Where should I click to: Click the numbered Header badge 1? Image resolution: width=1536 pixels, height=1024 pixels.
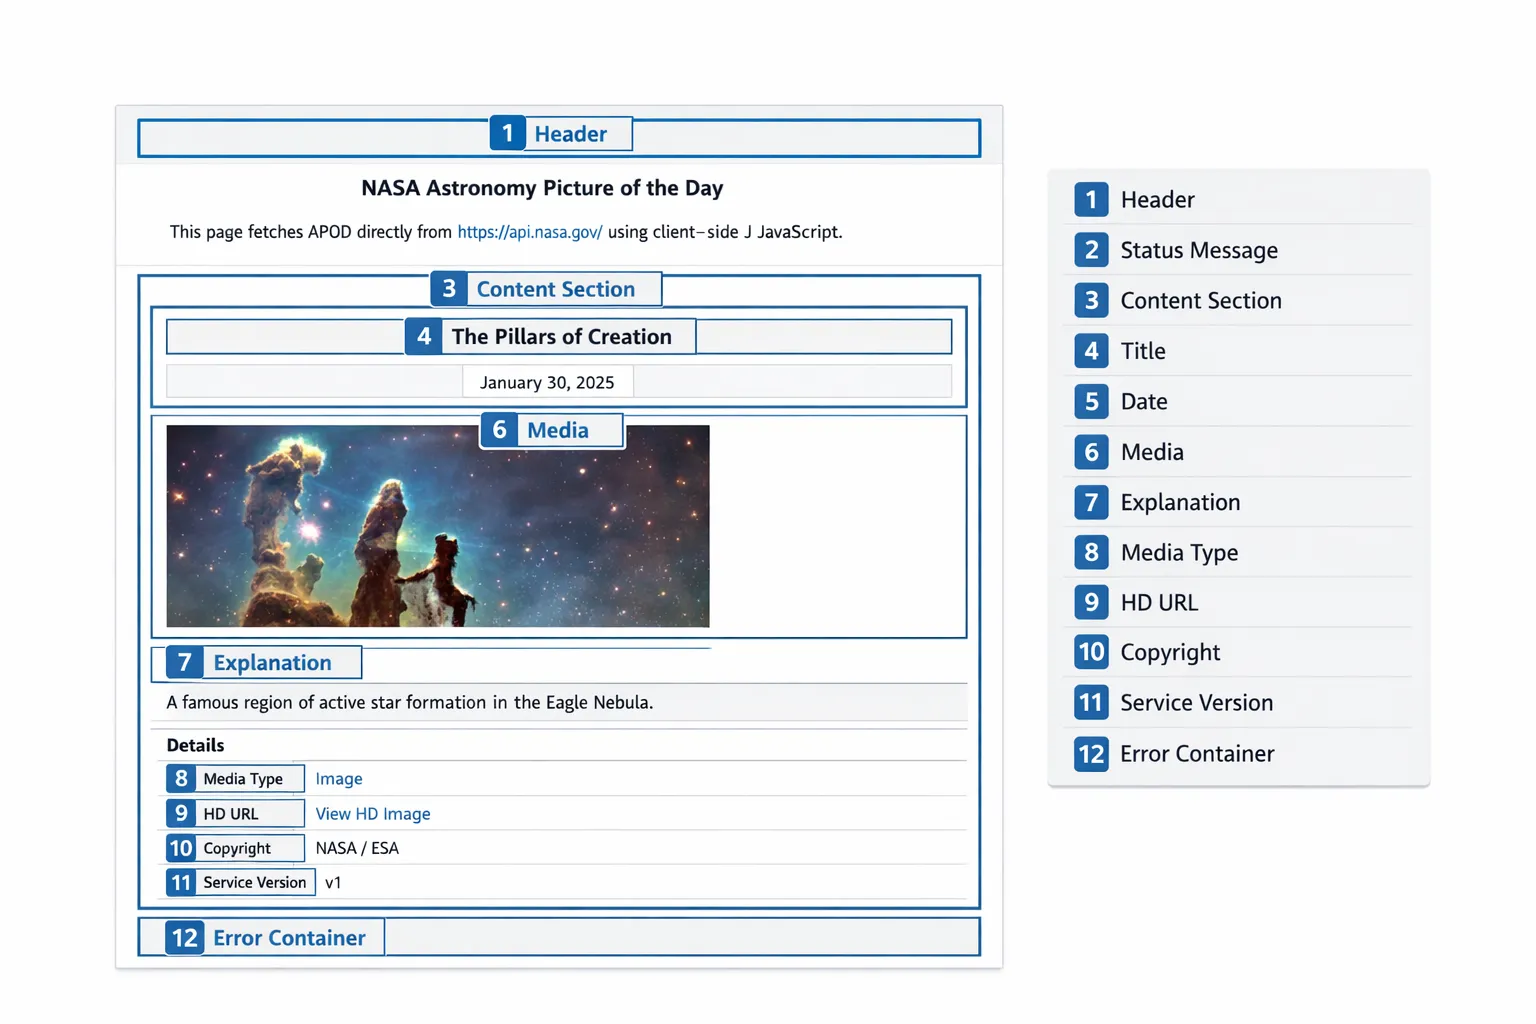tap(507, 132)
